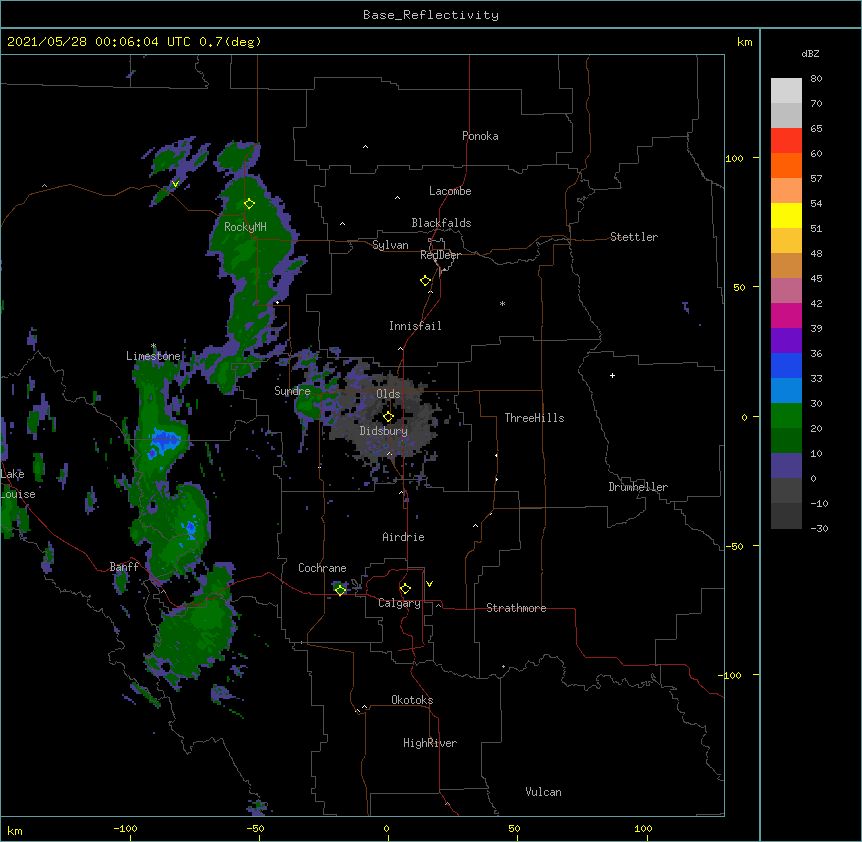Click the yellow diamond marker below Cochrane

coord(340,590)
